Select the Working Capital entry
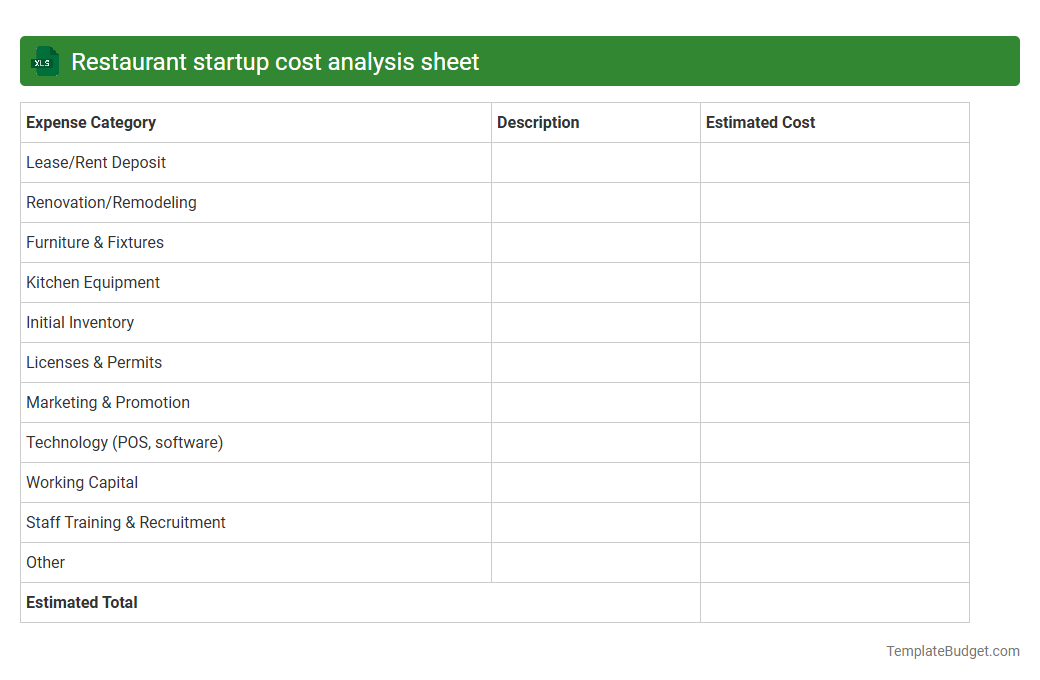The width and height of the screenshot is (1040, 680). [x=82, y=482]
